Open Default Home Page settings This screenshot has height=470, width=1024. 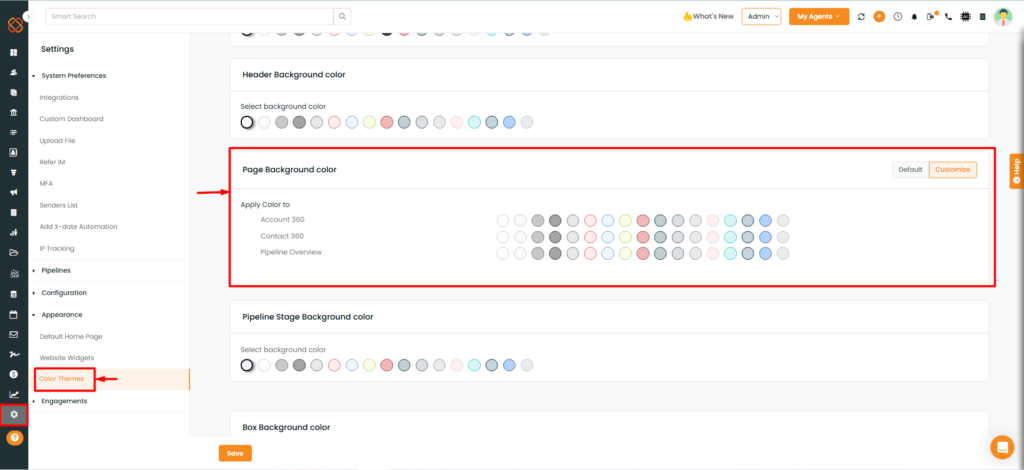[71, 336]
